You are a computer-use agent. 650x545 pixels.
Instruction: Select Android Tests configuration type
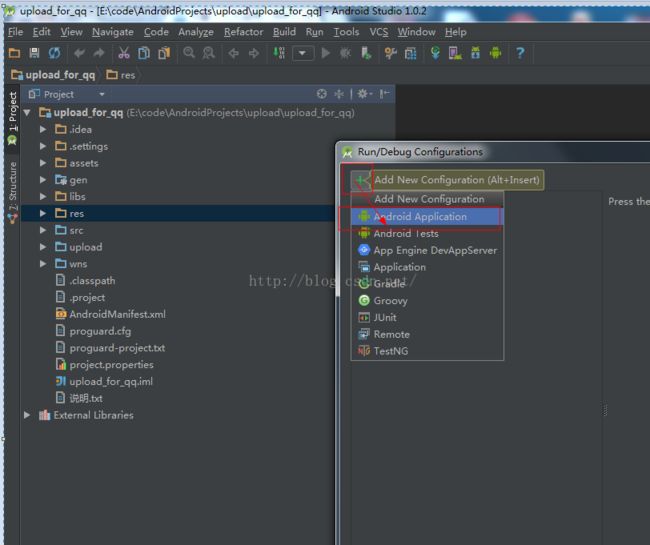click(427, 233)
